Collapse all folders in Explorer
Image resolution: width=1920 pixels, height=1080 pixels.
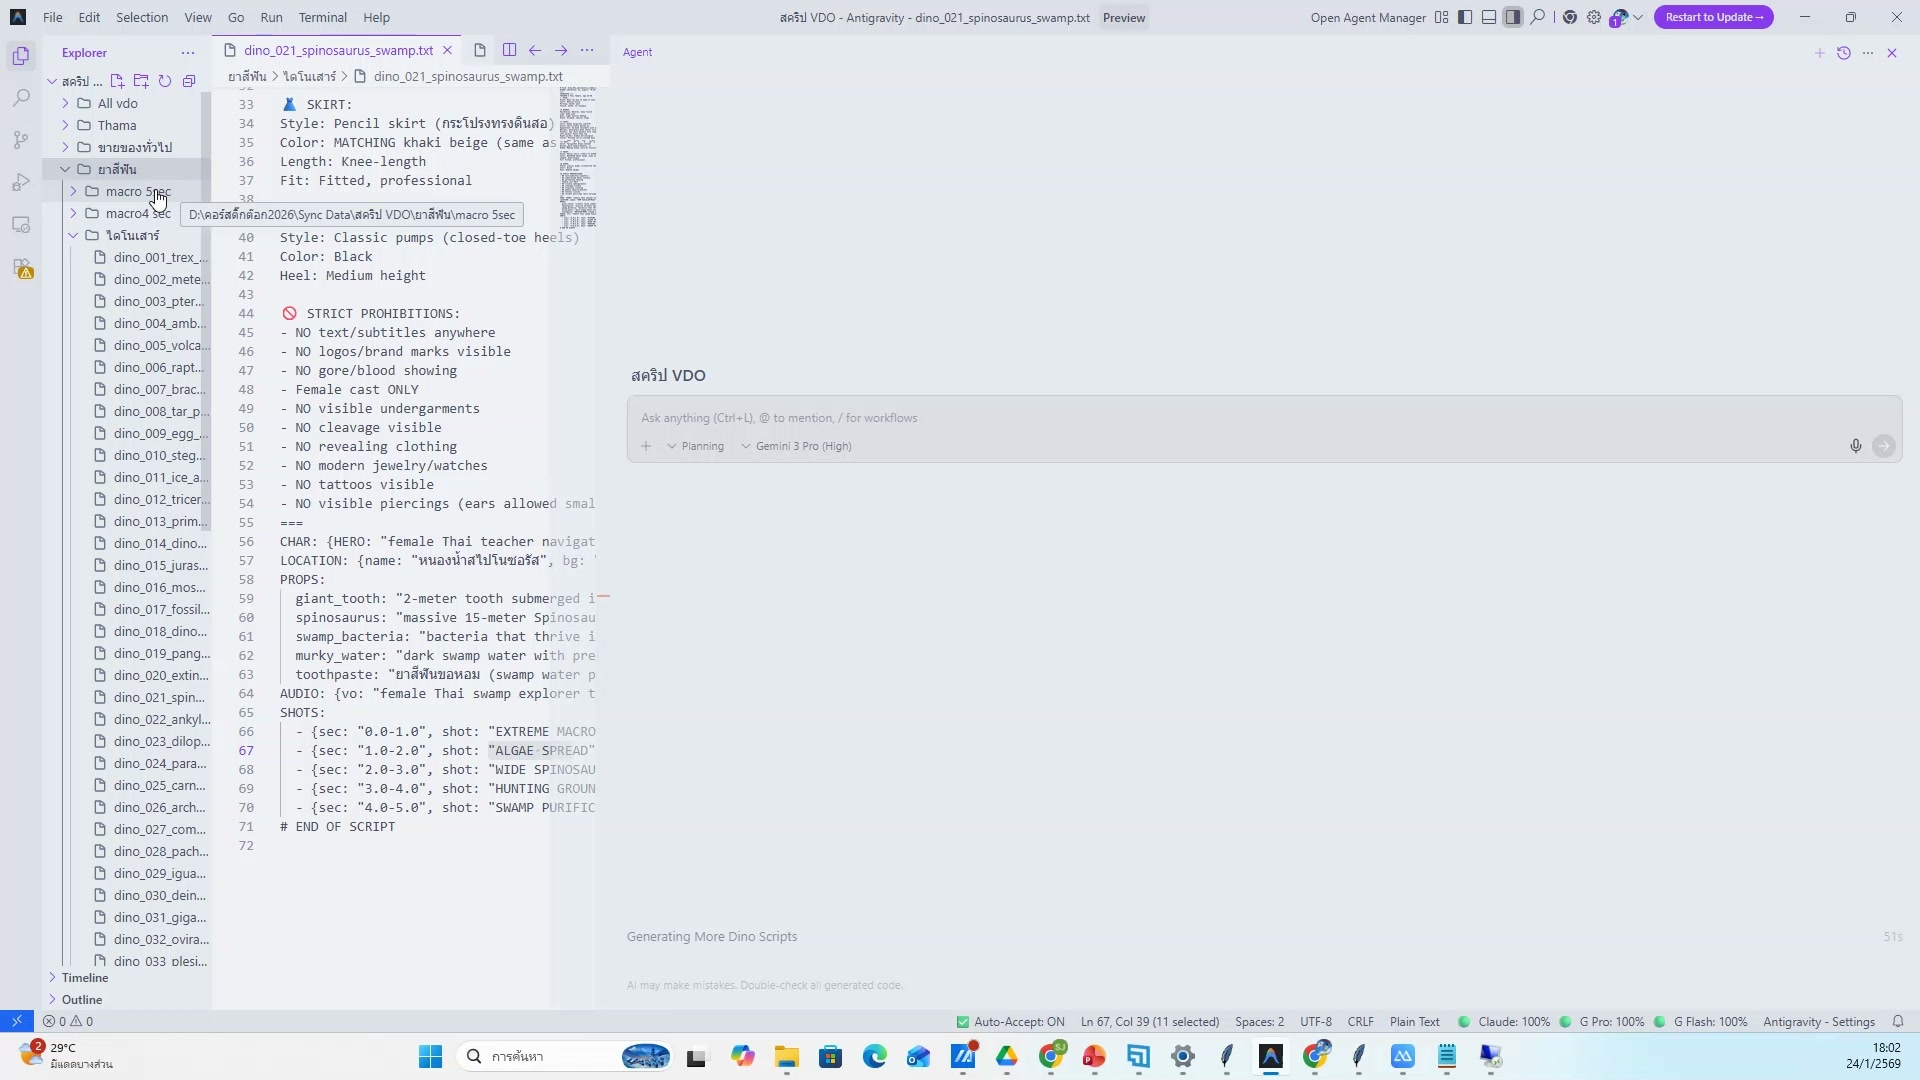click(189, 81)
